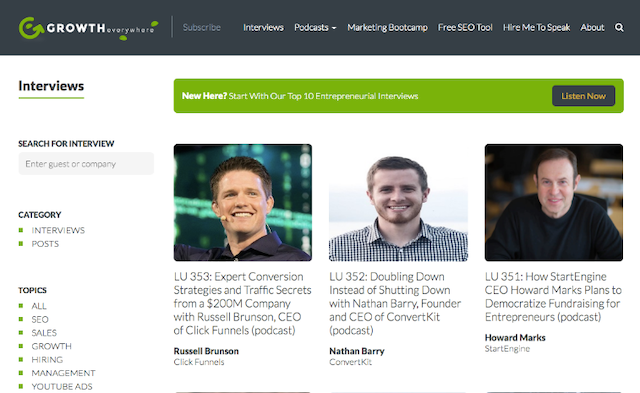Select the SEO topic filter

[x=40, y=319]
